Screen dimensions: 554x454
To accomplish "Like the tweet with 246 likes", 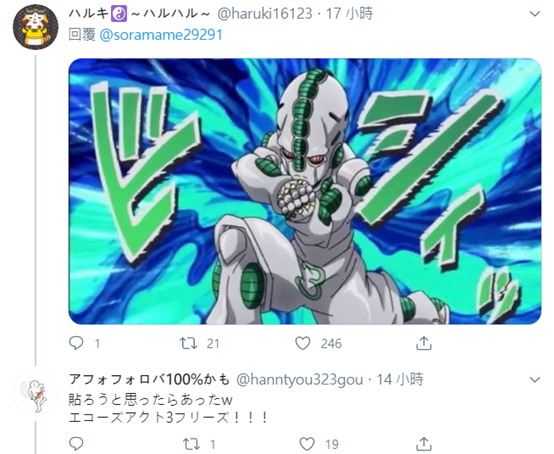I will 303,343.
